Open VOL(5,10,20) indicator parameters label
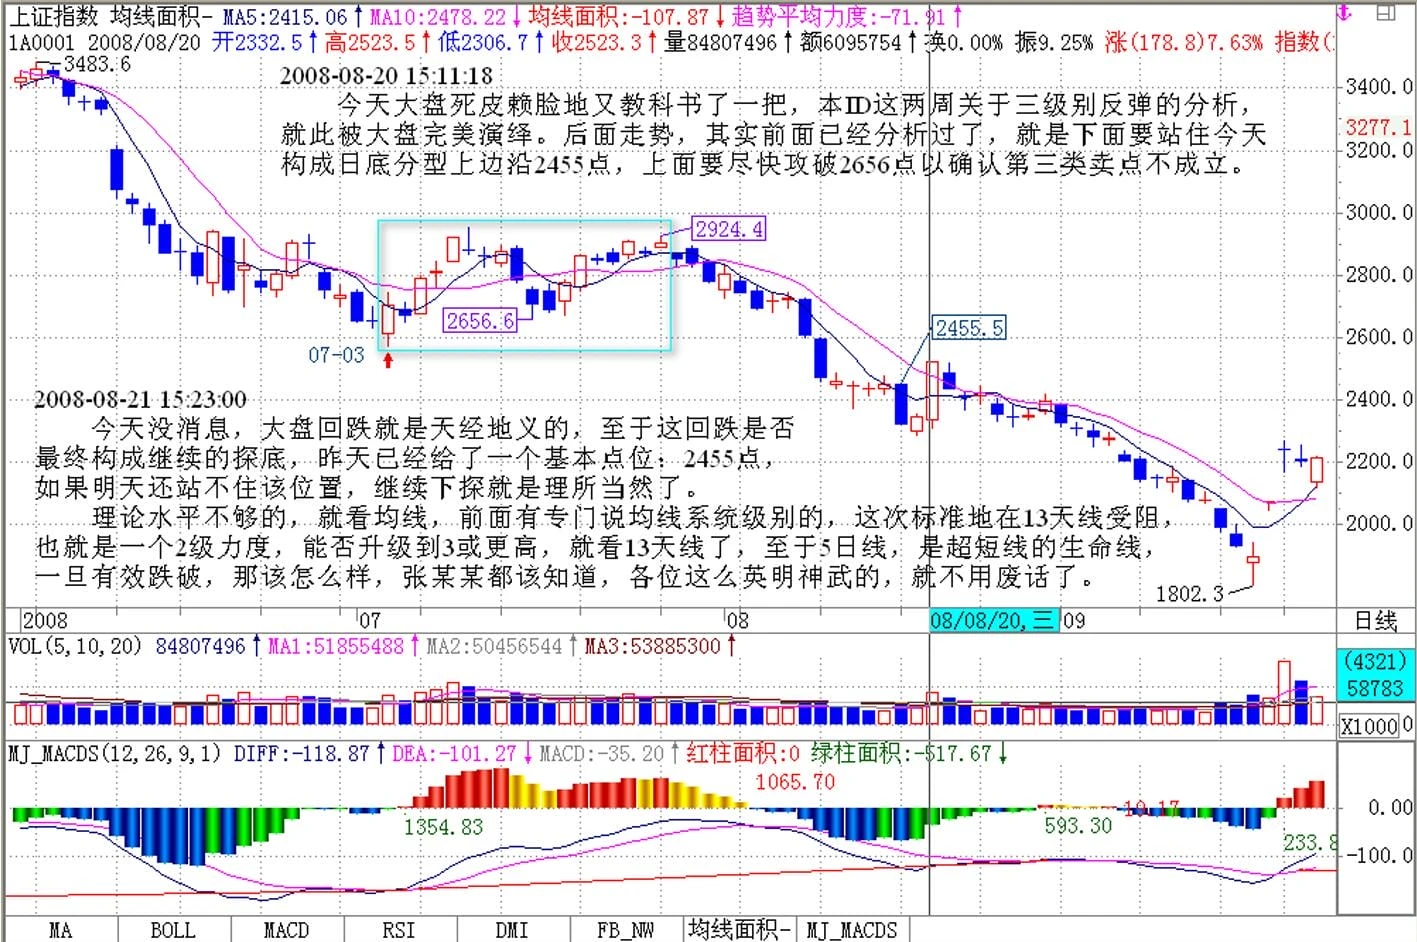1417x942 pixels. tap(75, 646)
